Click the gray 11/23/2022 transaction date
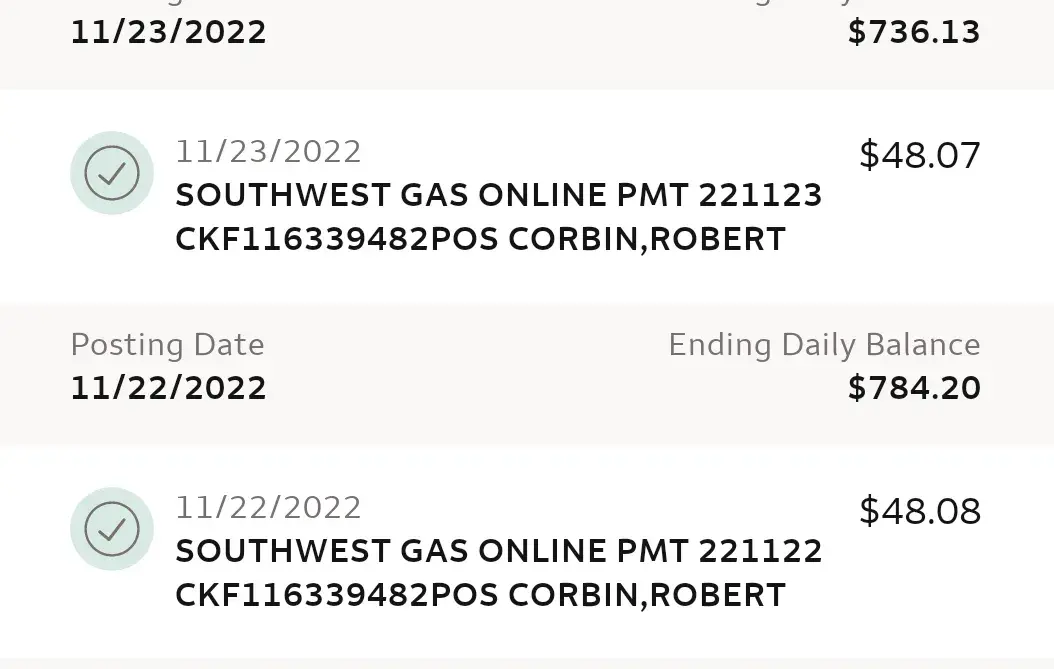The height and width of the screenshot is (669, 1054). coord(268,152)
